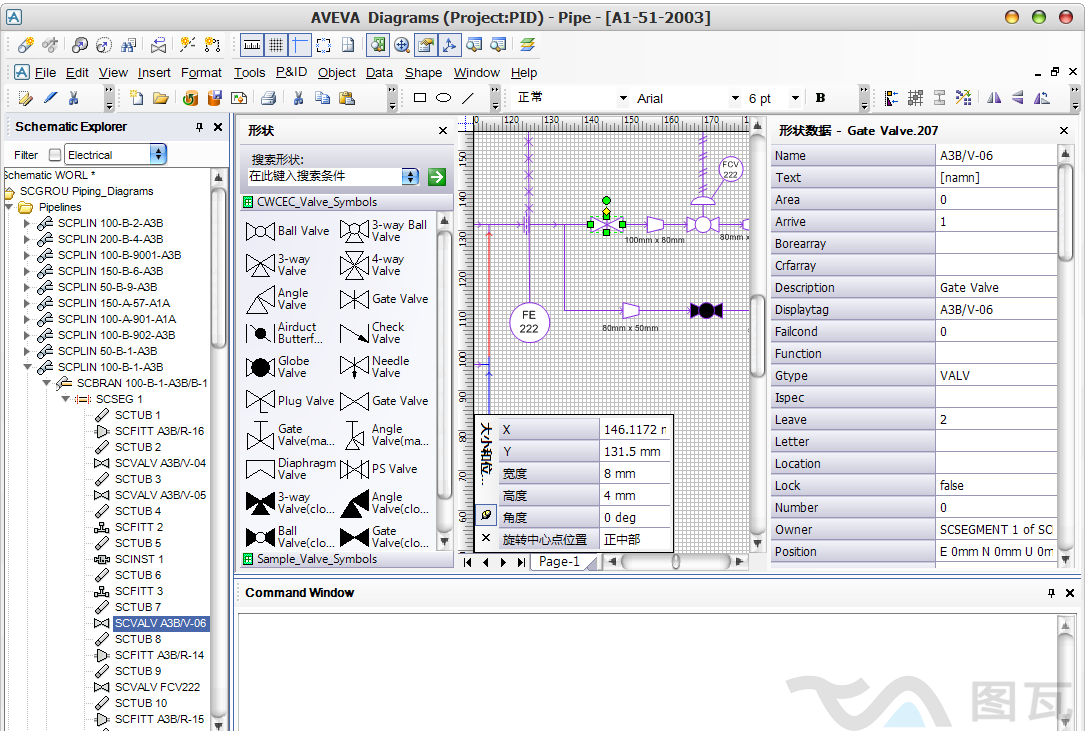Close the shape data panel for Gate Valve.207
Screen dimensions: 1085x731
pos(1064,130)
